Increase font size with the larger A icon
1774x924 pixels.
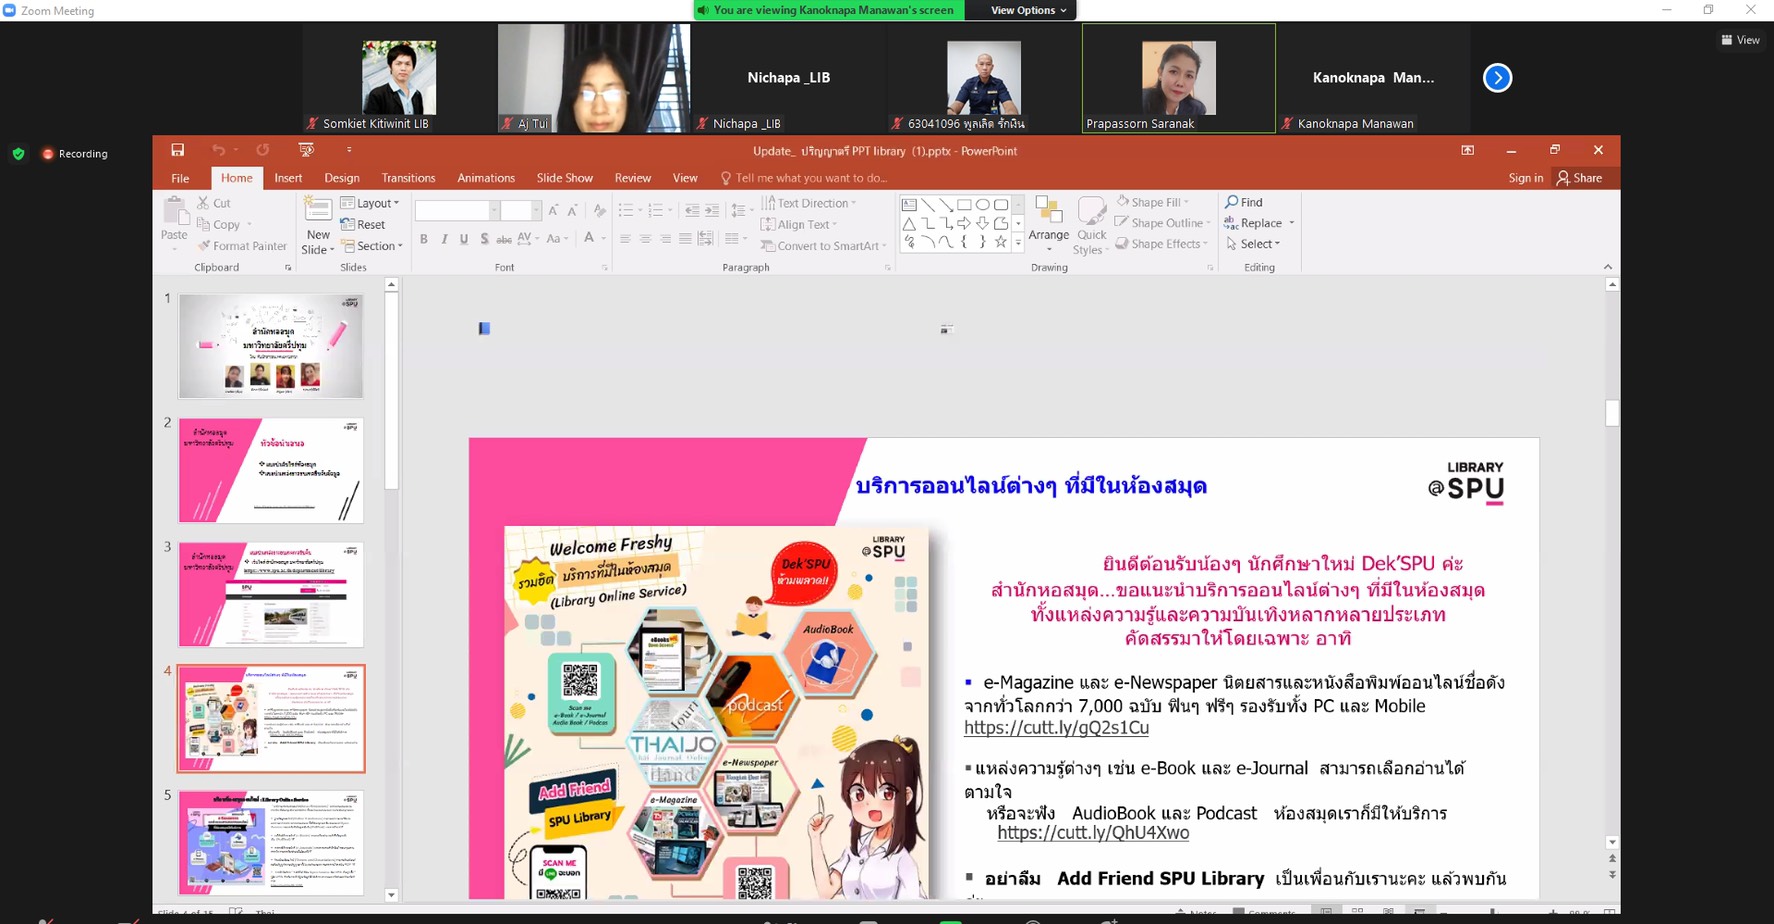[553, 210]
